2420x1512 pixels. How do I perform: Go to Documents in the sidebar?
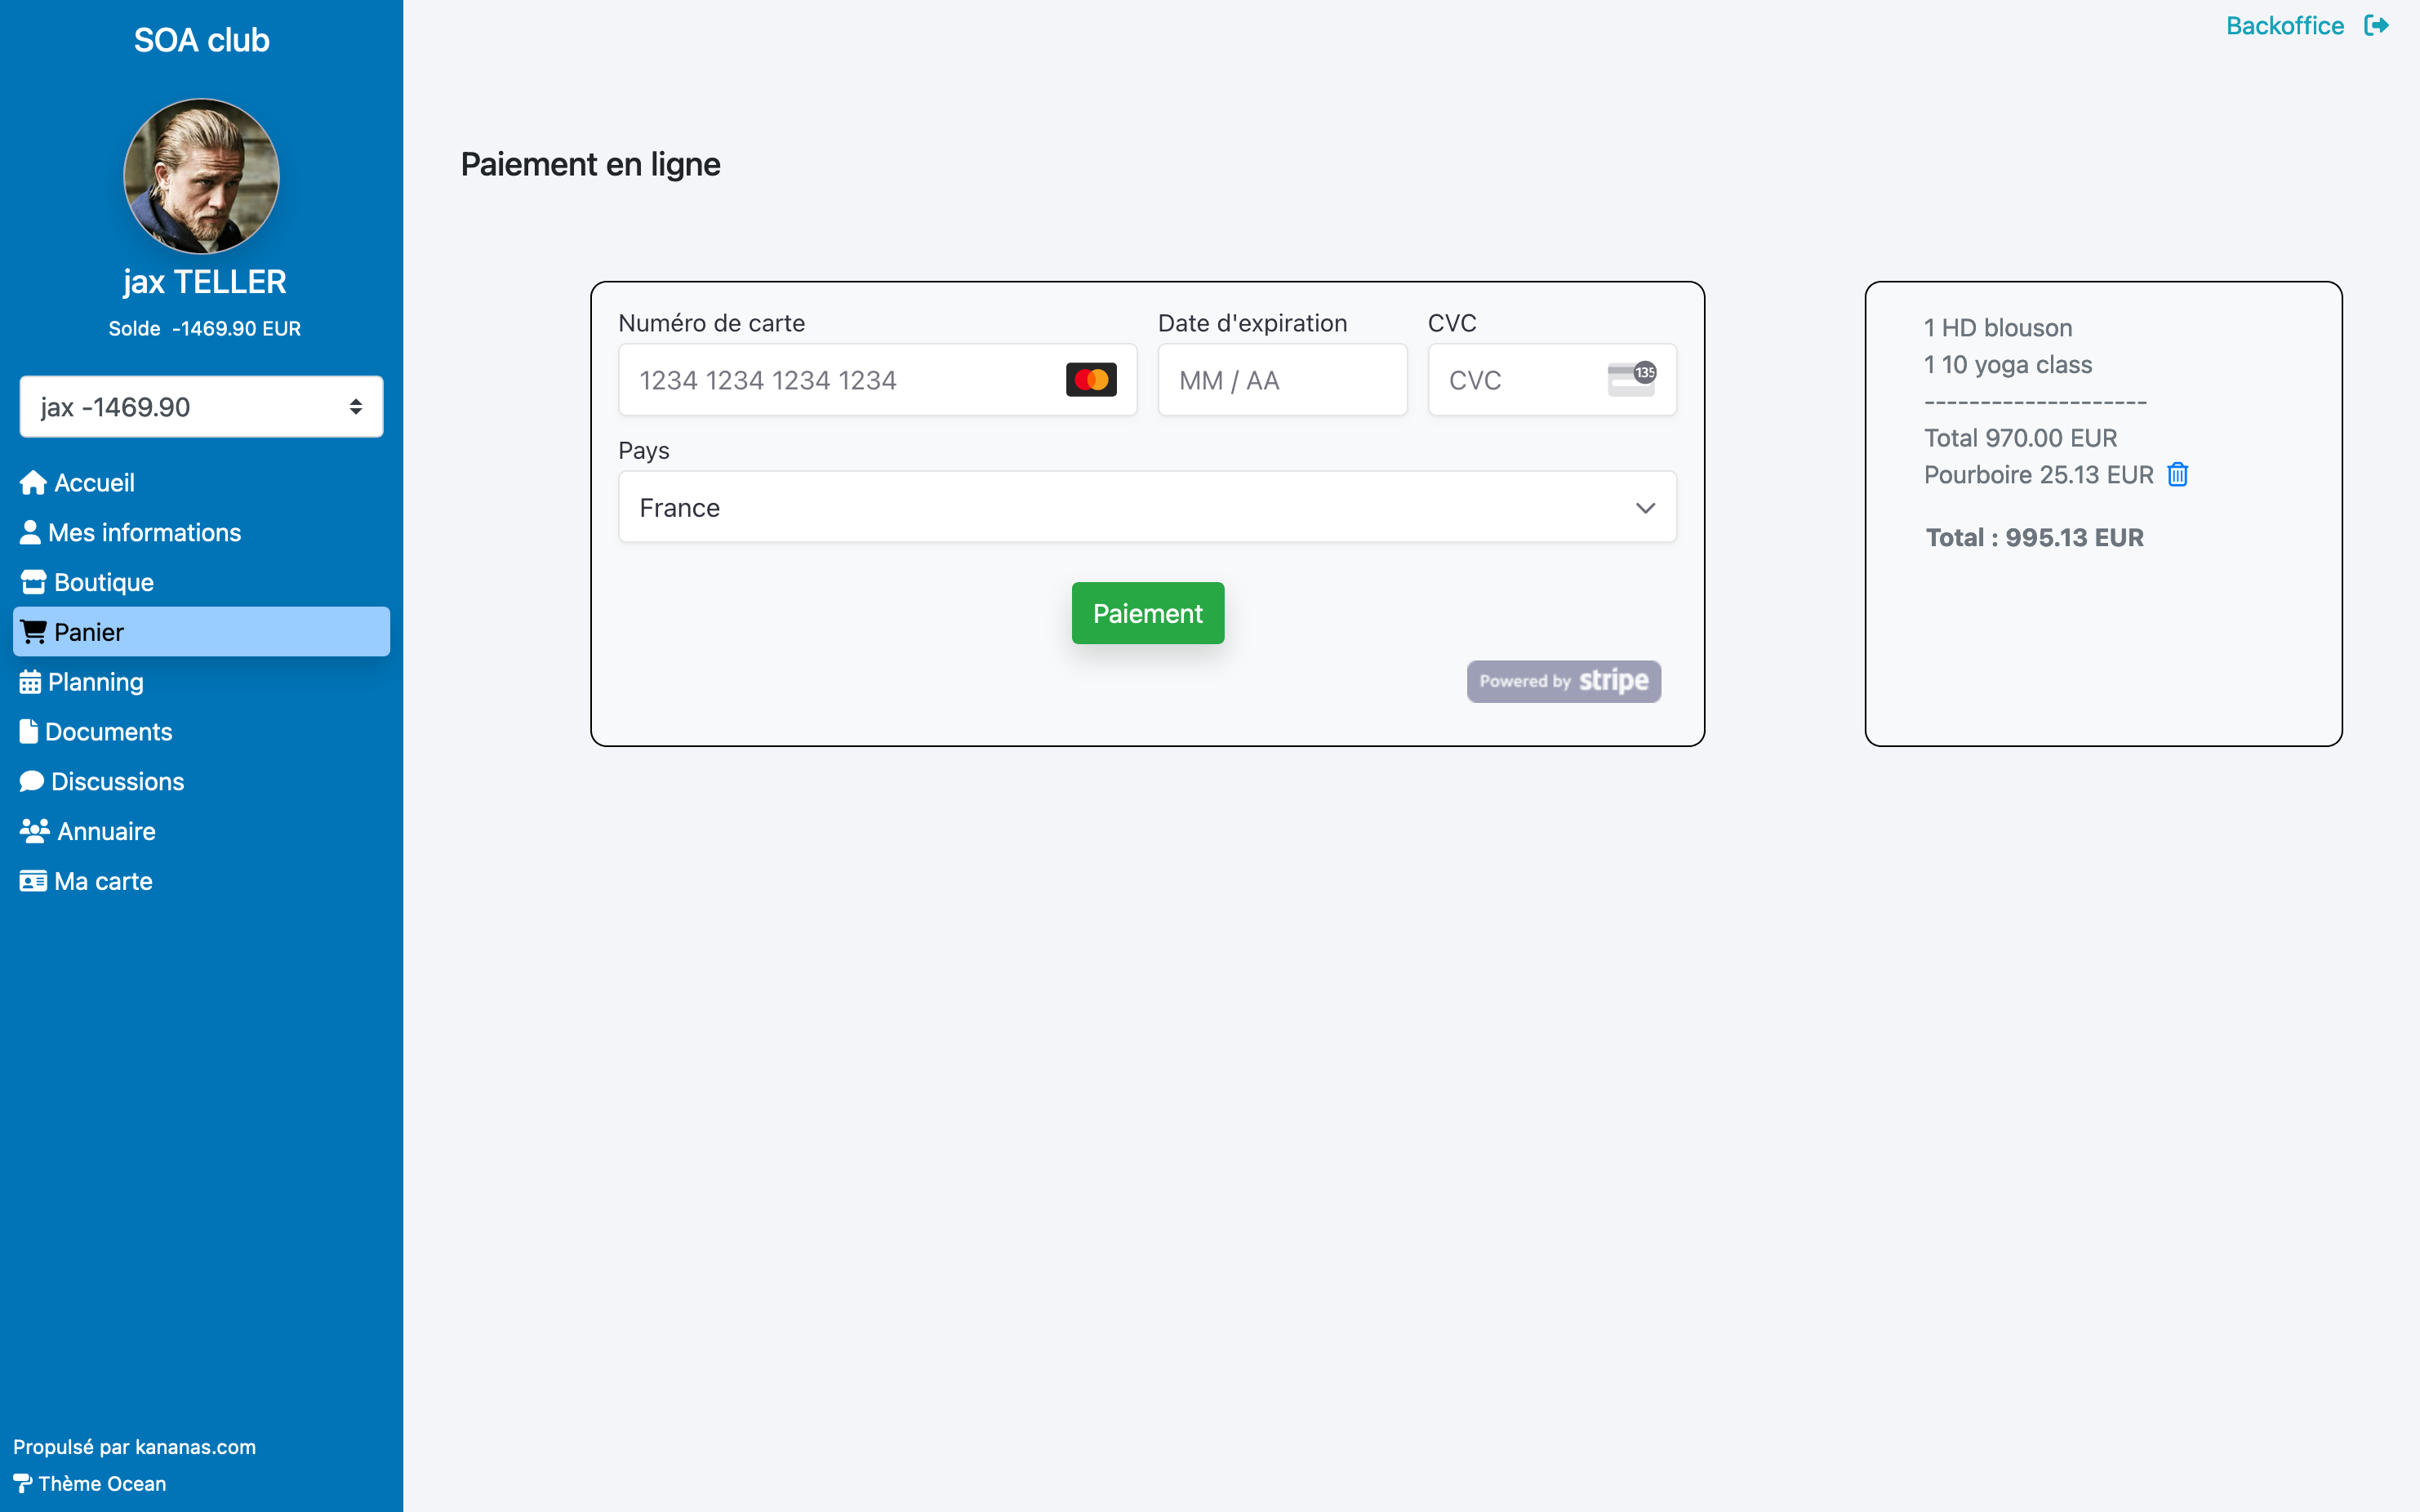96,732
